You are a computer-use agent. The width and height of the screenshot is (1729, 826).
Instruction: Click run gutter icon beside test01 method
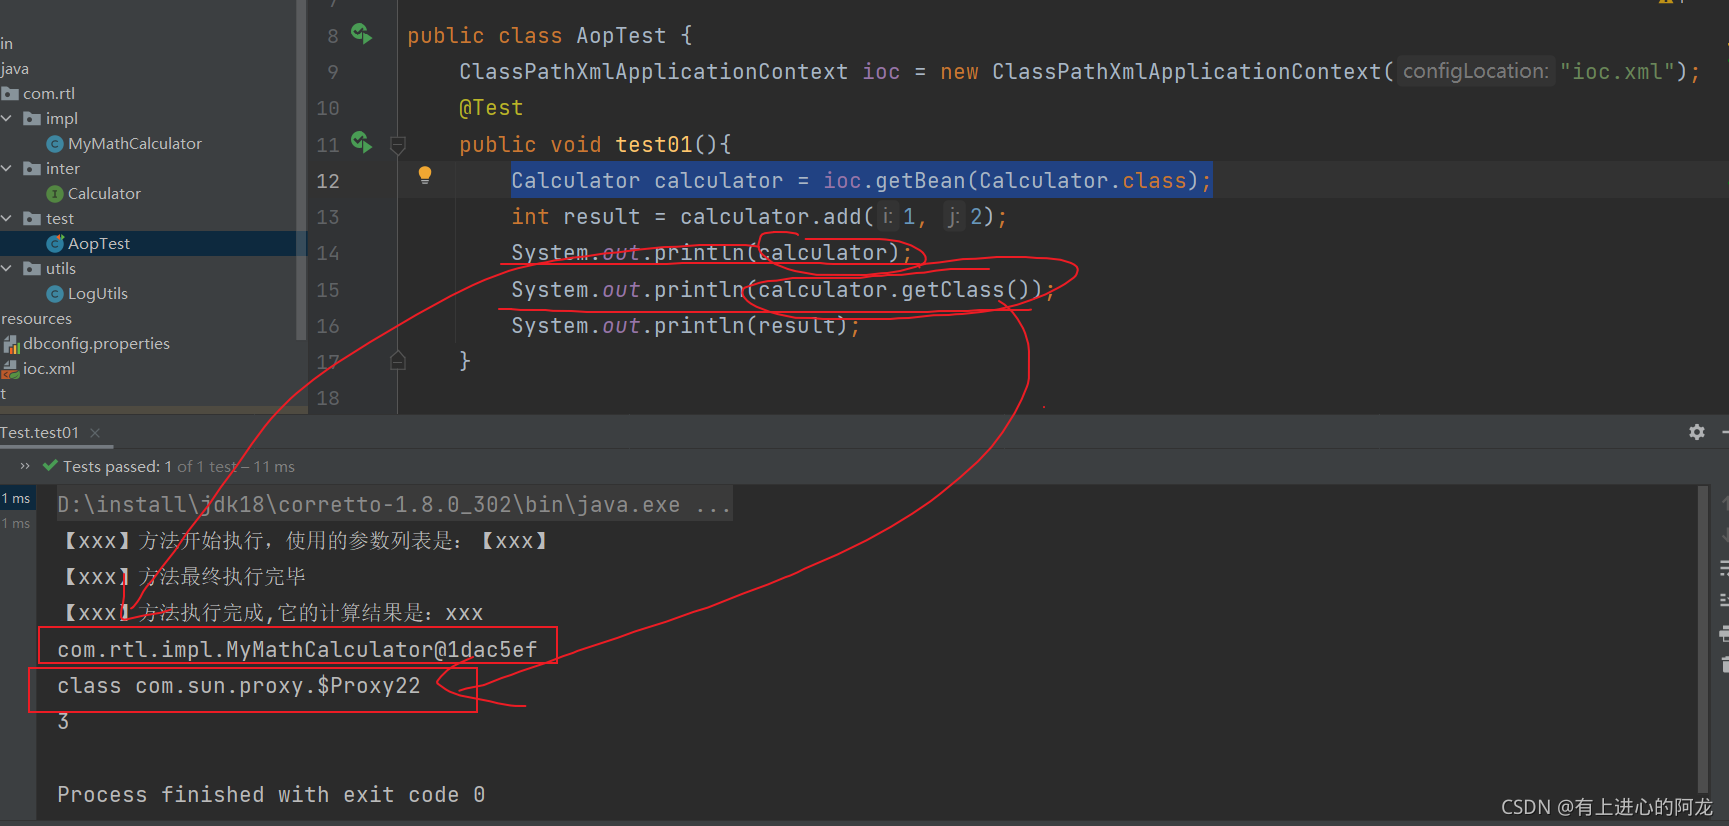pyautogui.click(x=361, y=143)
